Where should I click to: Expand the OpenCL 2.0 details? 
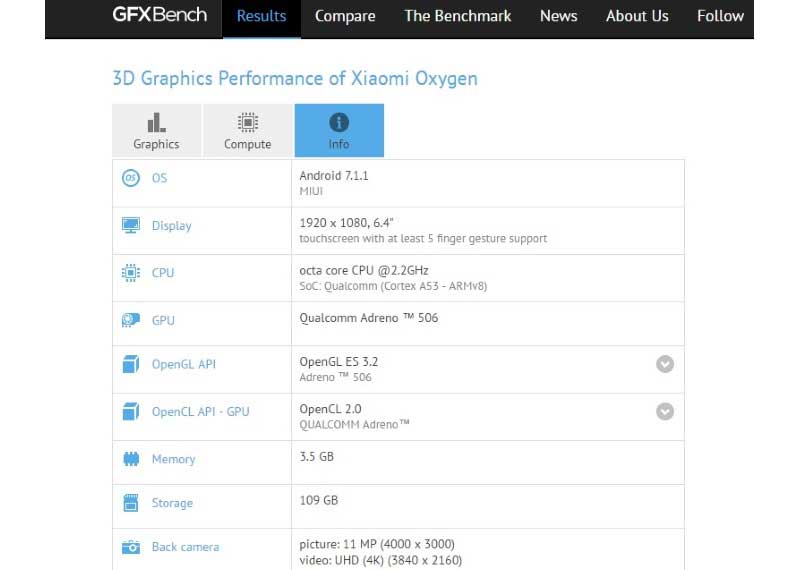[665, 411]
